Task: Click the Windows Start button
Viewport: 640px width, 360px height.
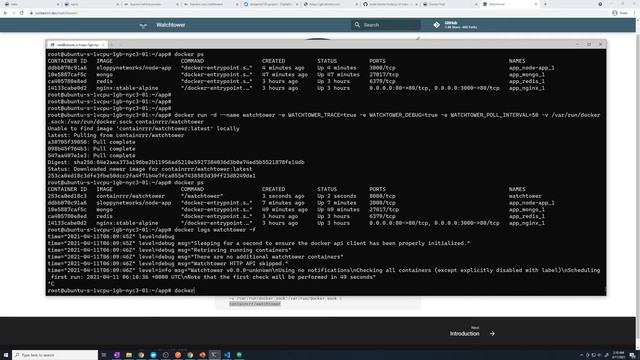Action: tap(6, 355)
